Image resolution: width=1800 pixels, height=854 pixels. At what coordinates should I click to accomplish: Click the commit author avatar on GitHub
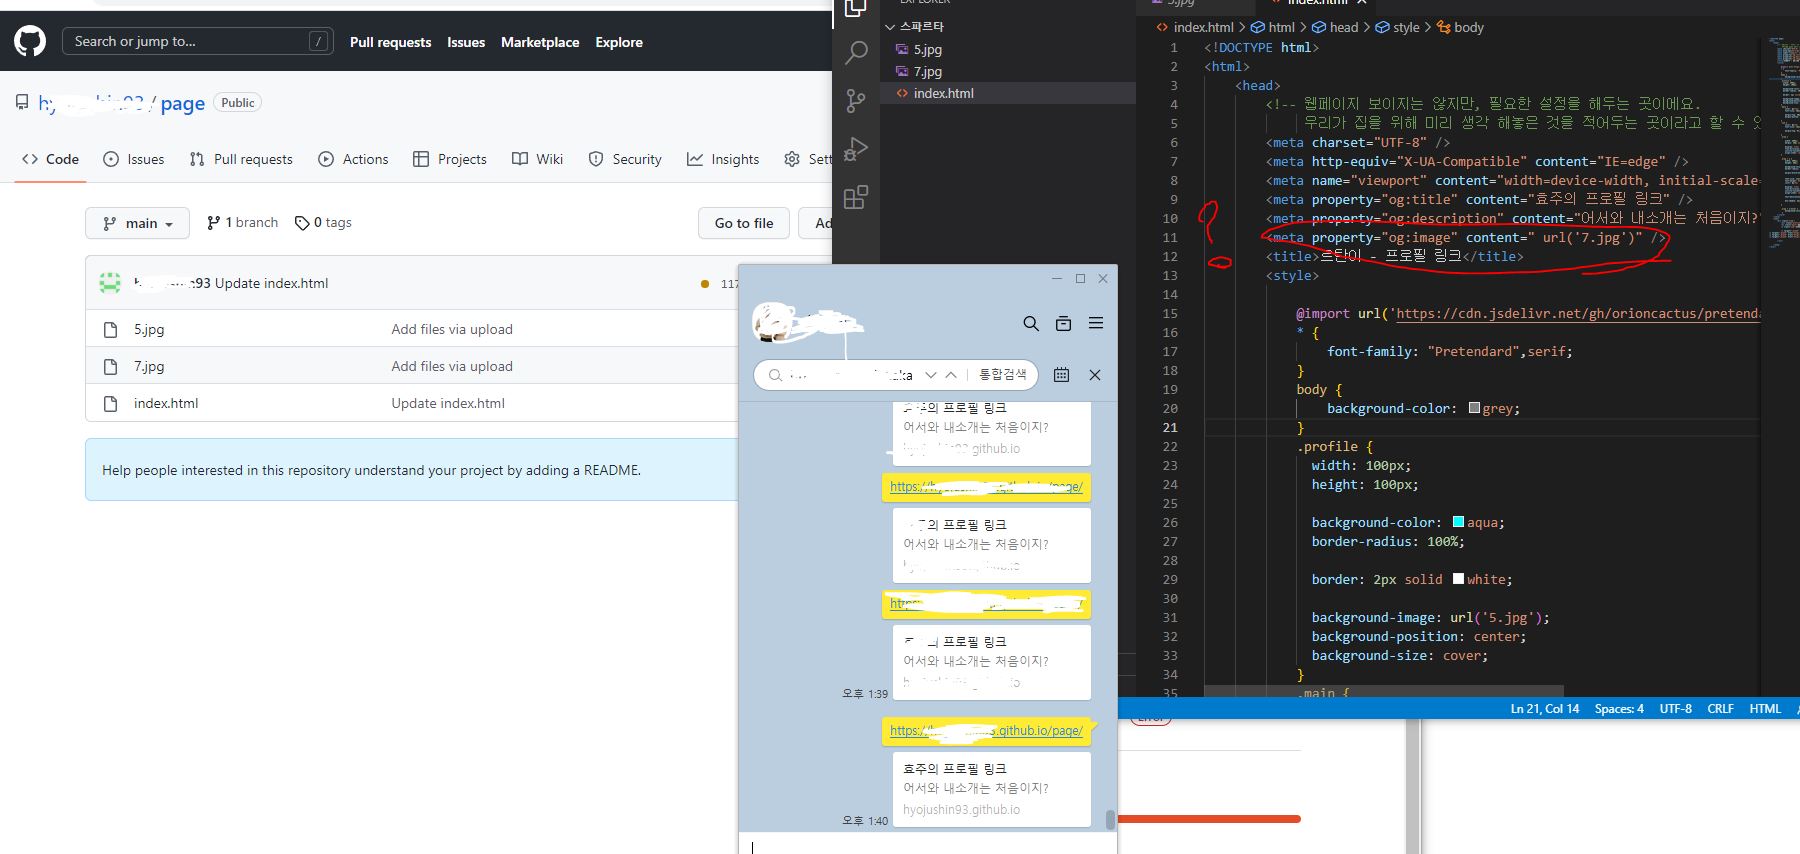pyautogui.click(x=110, y=283)
